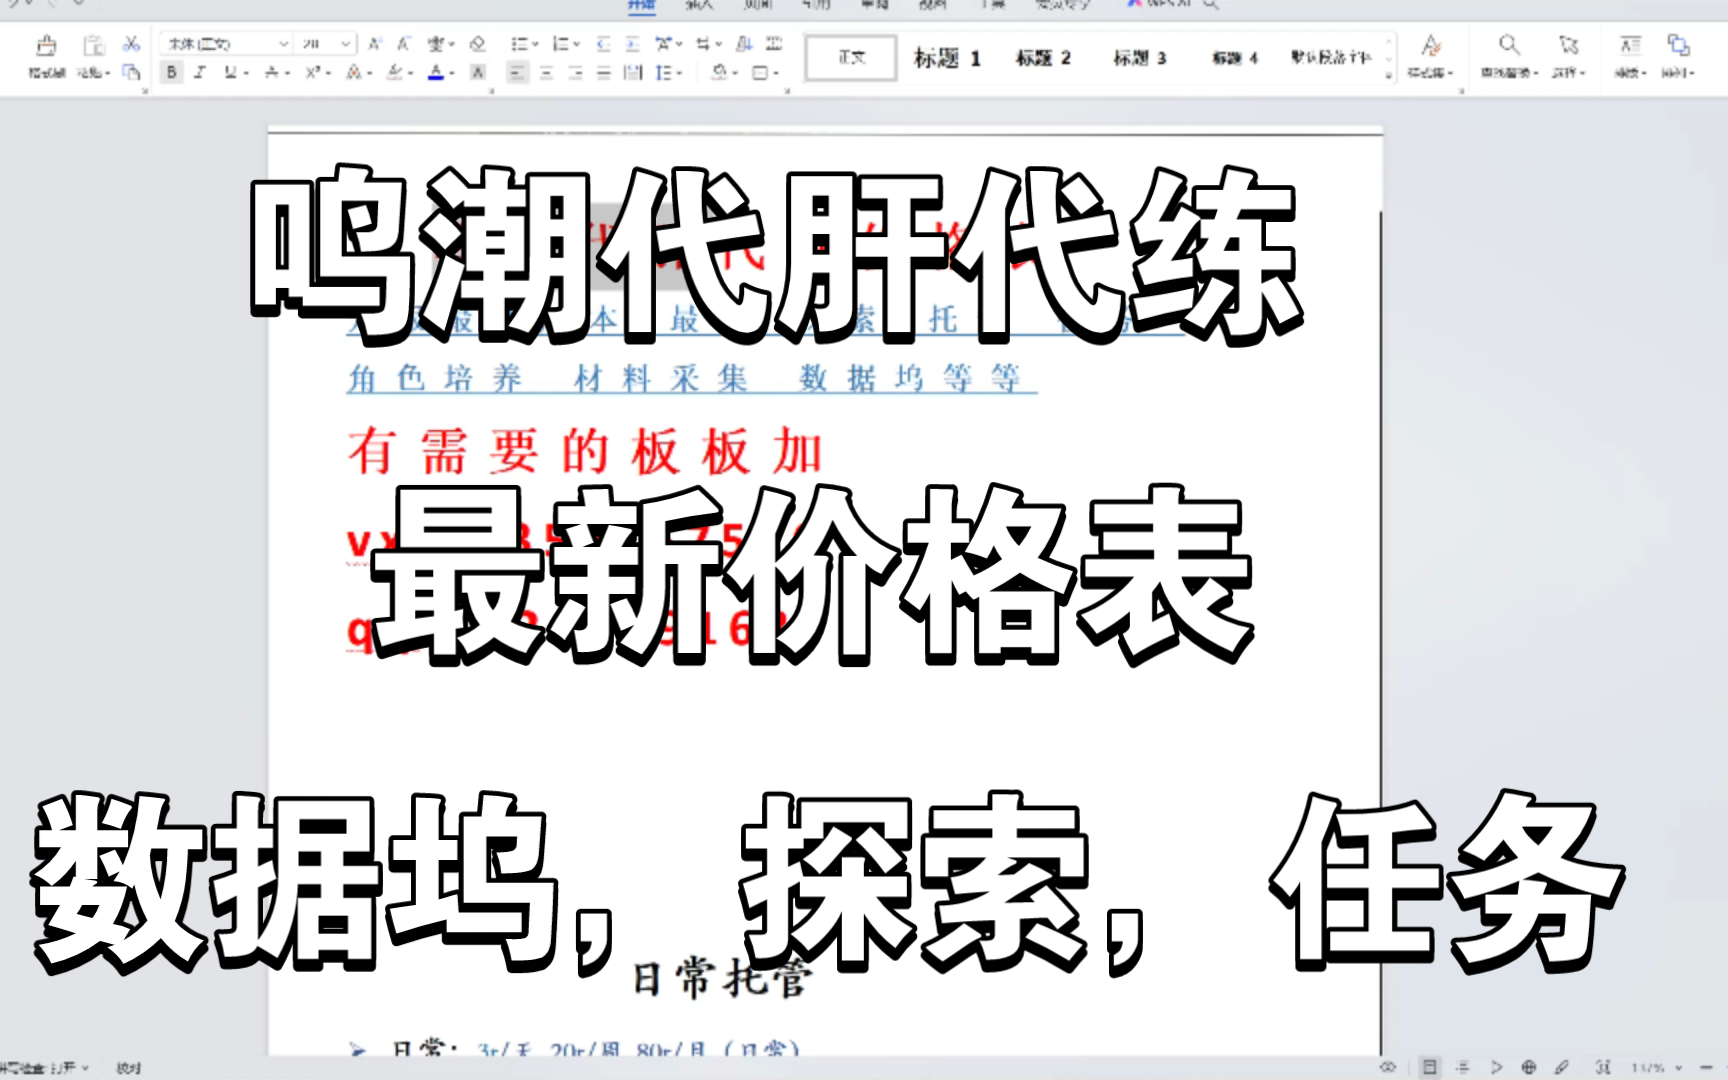Toggle Superscript formatting

pyautogui.click(x=313, y=73)
